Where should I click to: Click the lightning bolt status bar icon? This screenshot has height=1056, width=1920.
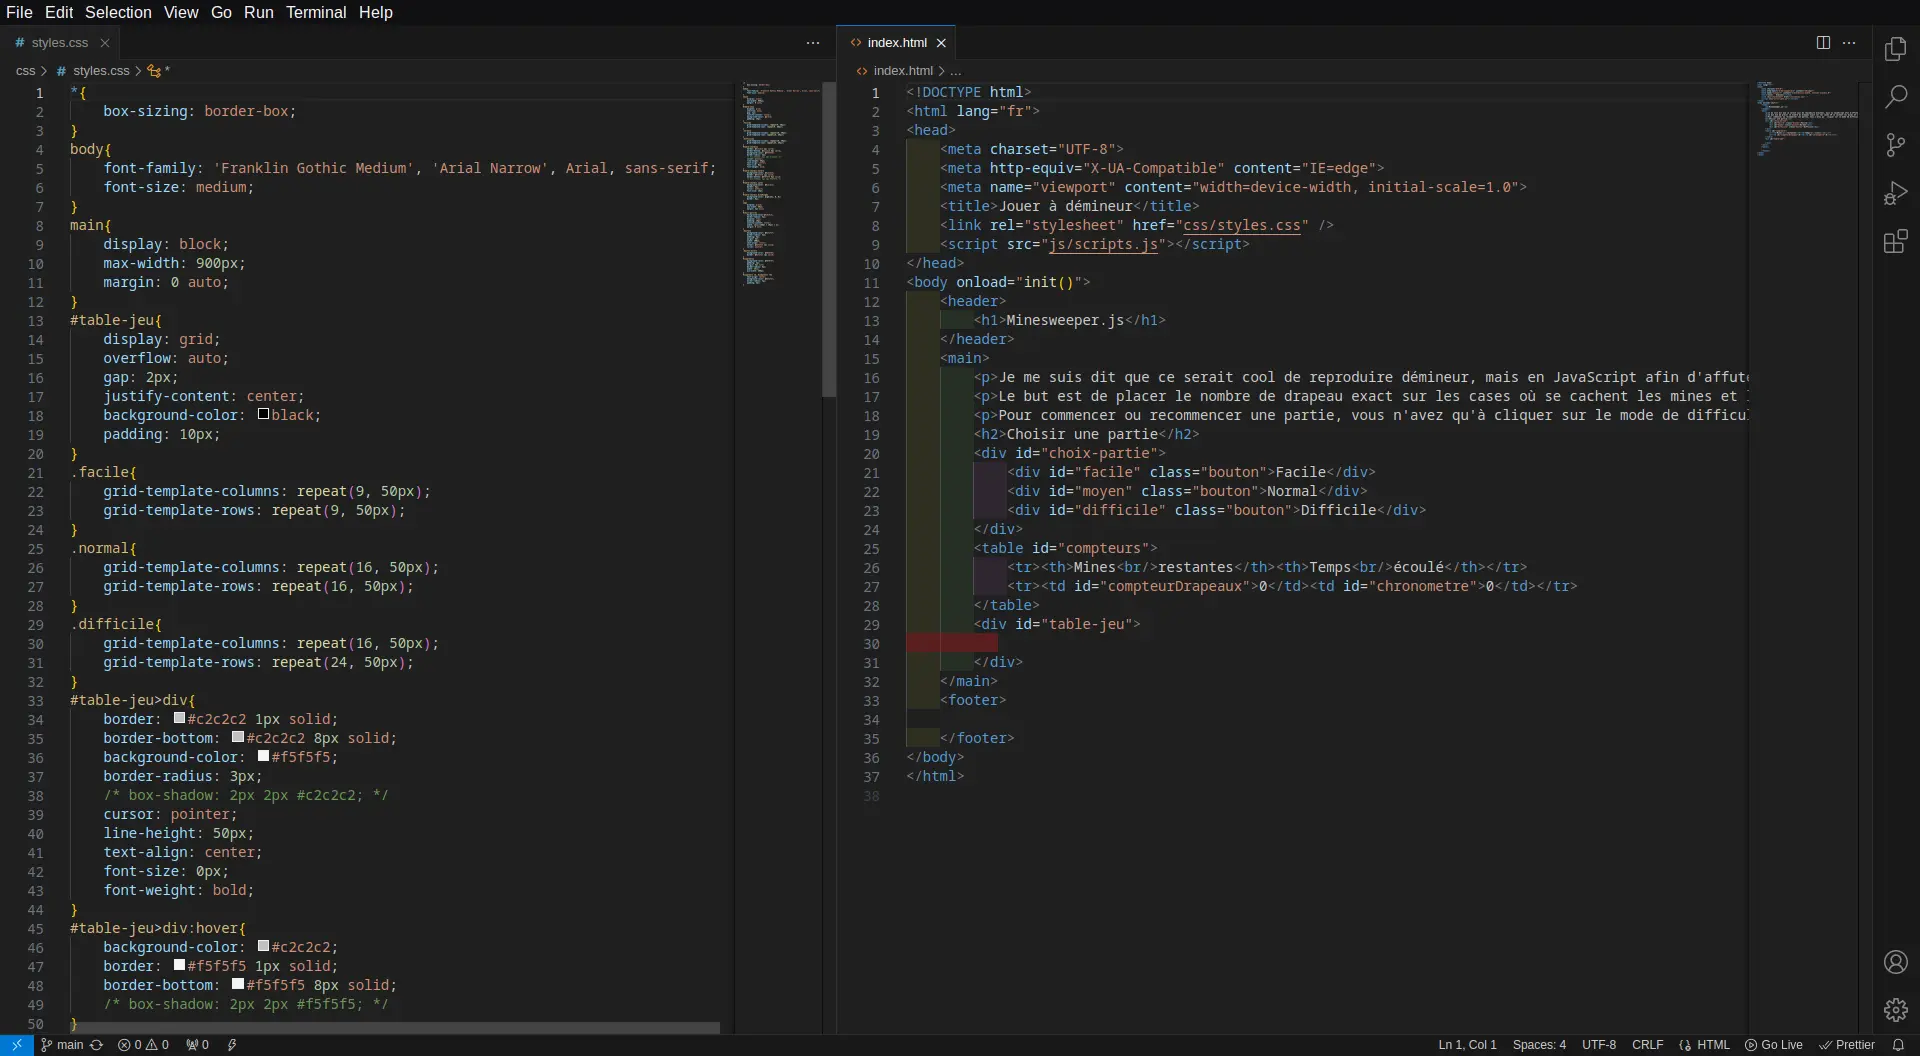coord(232,1045)
